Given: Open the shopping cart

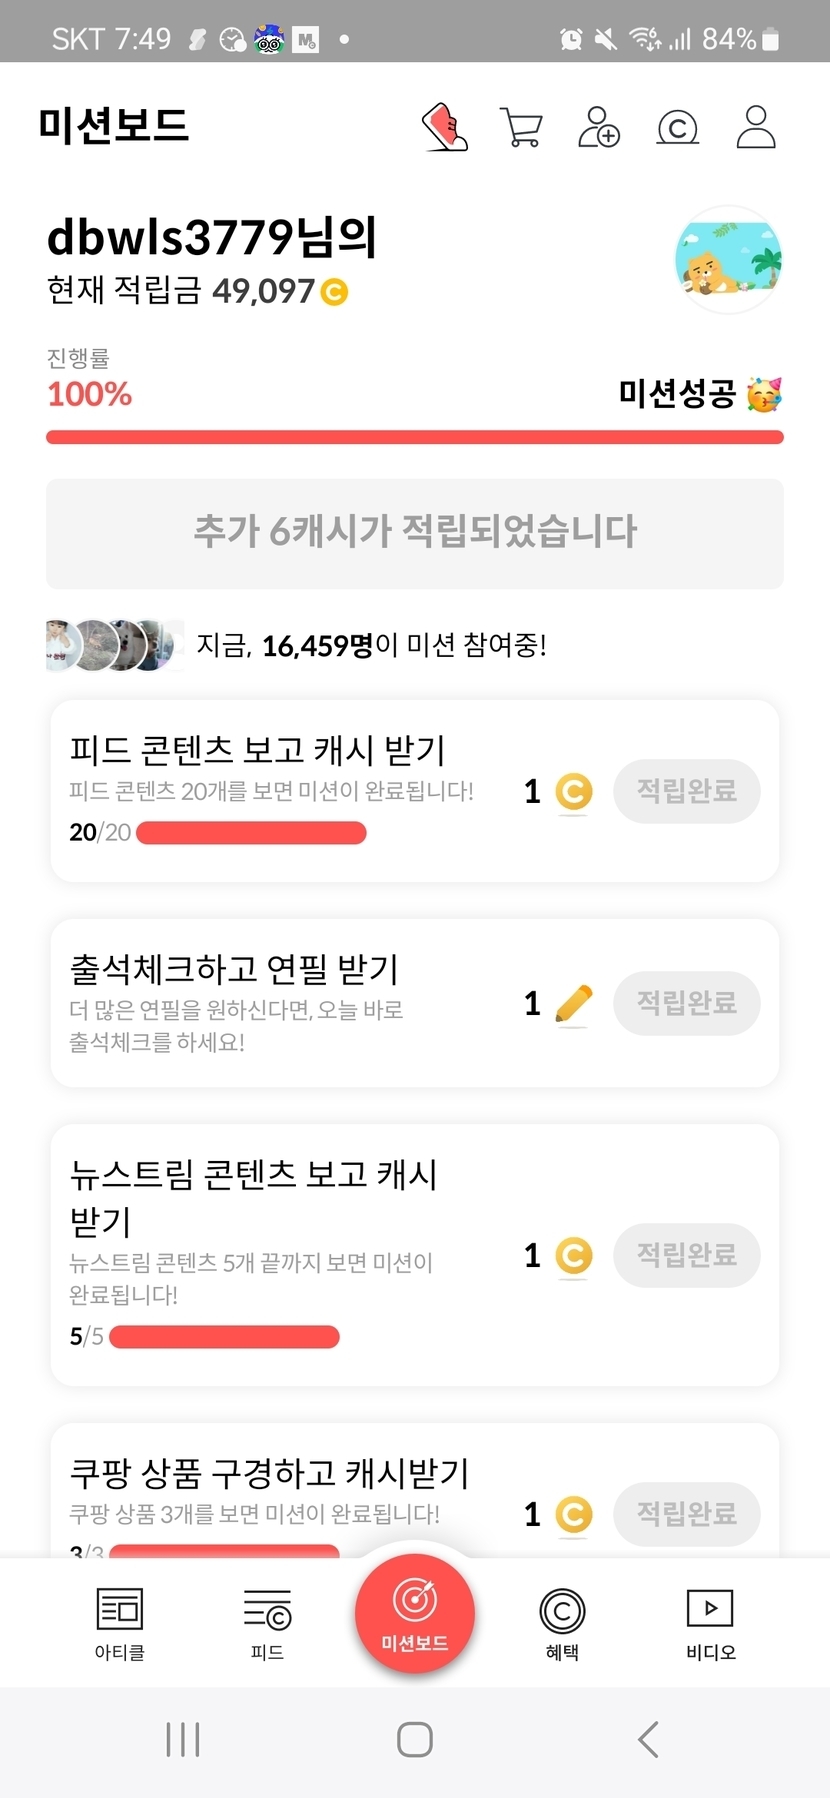Looking at the screenshot, I should click(521, 127).
